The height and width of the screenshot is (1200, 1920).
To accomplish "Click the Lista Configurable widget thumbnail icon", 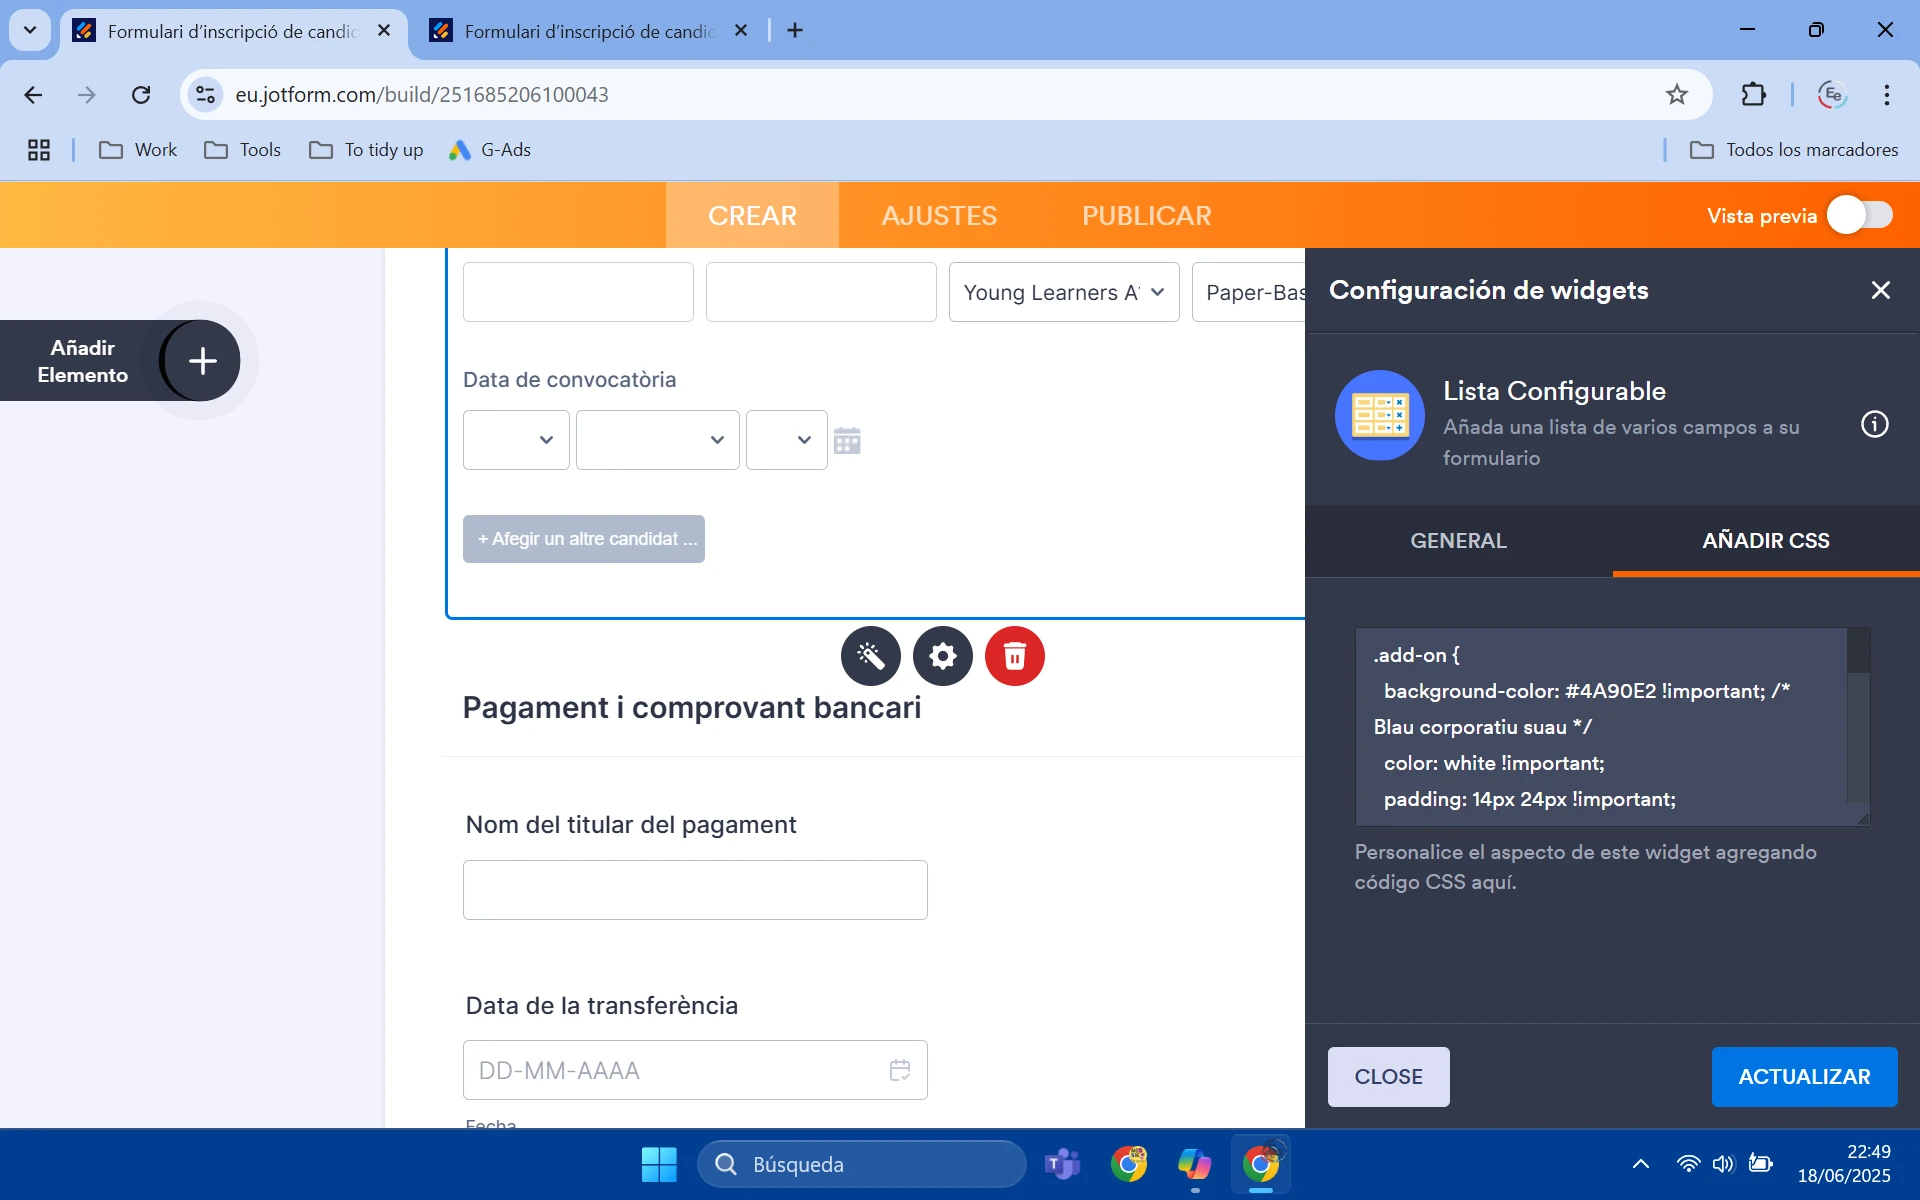I will tap(1379, 415).
